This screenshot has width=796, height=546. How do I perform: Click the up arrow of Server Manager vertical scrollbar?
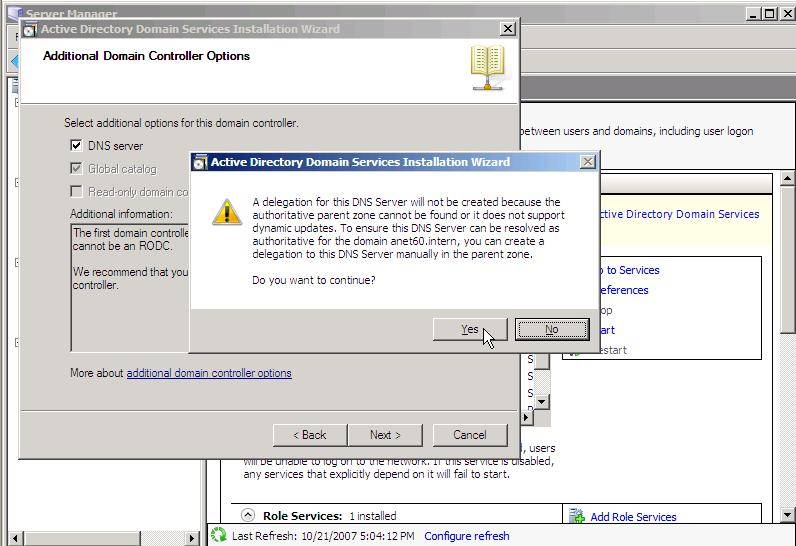(x=787, y=178)
